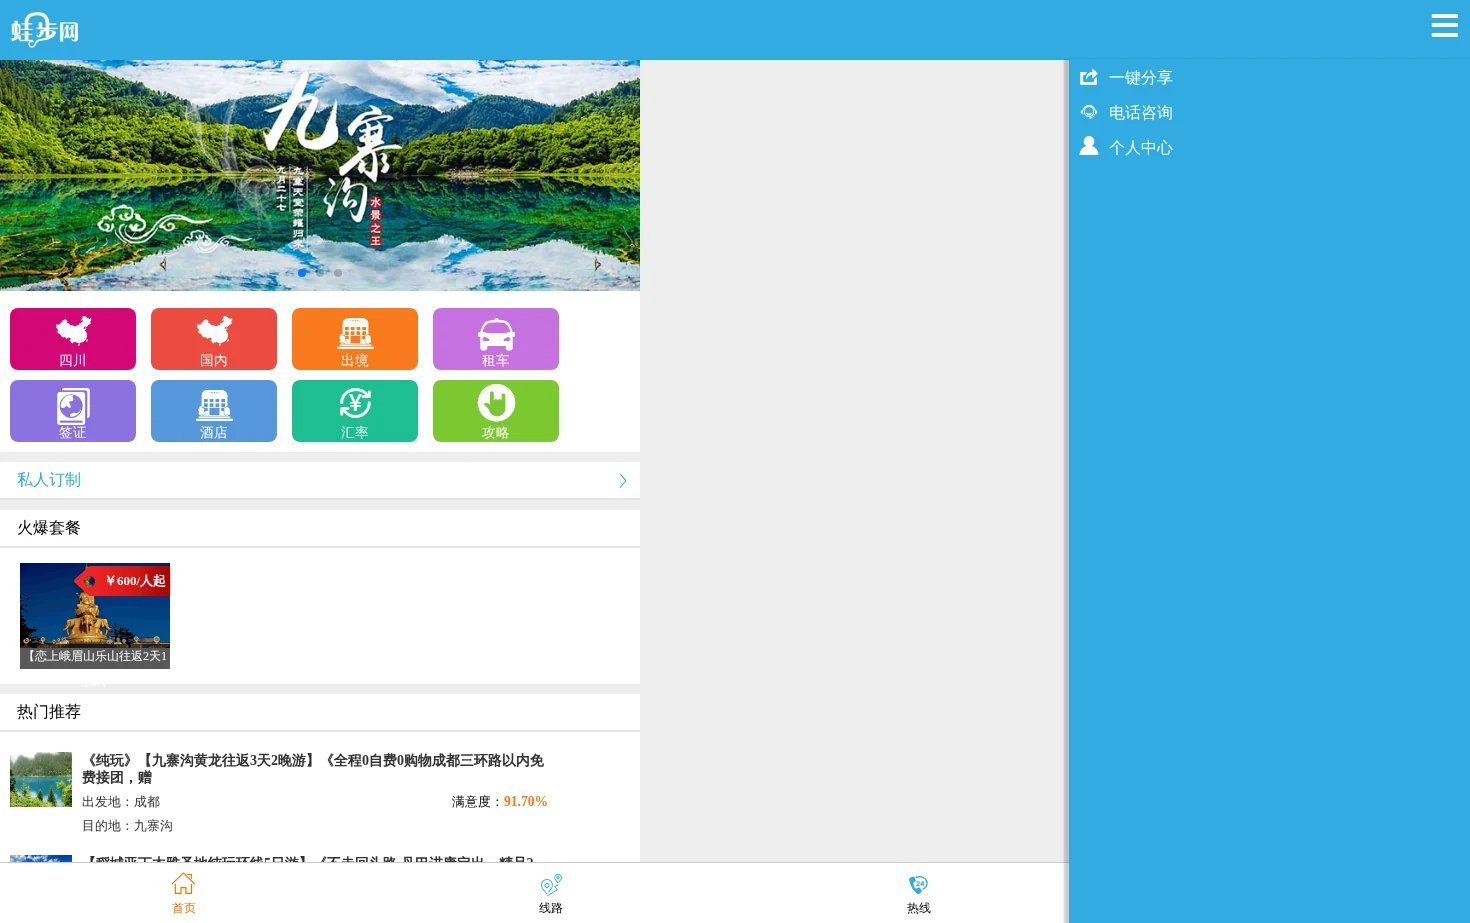Expand 私人订制 chevron arrow
This screenshot has width=1470, height=923.
click(x=622, y=481)
